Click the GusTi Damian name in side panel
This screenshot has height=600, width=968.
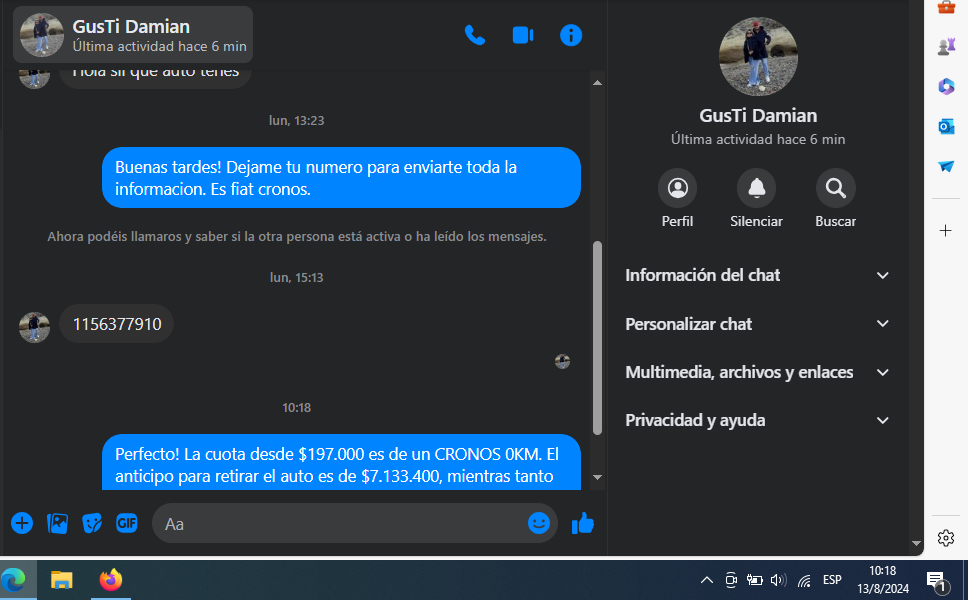758,115
